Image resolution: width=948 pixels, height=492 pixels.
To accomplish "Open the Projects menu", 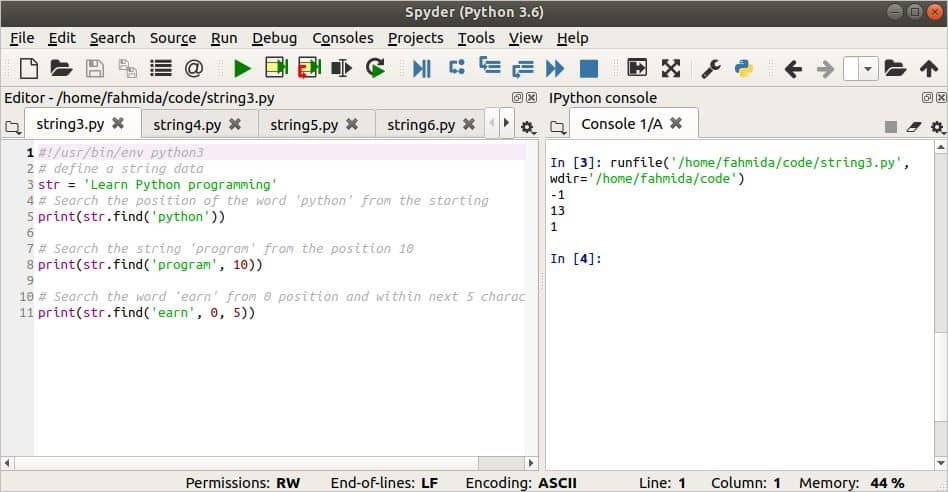I will click(416, 38).
